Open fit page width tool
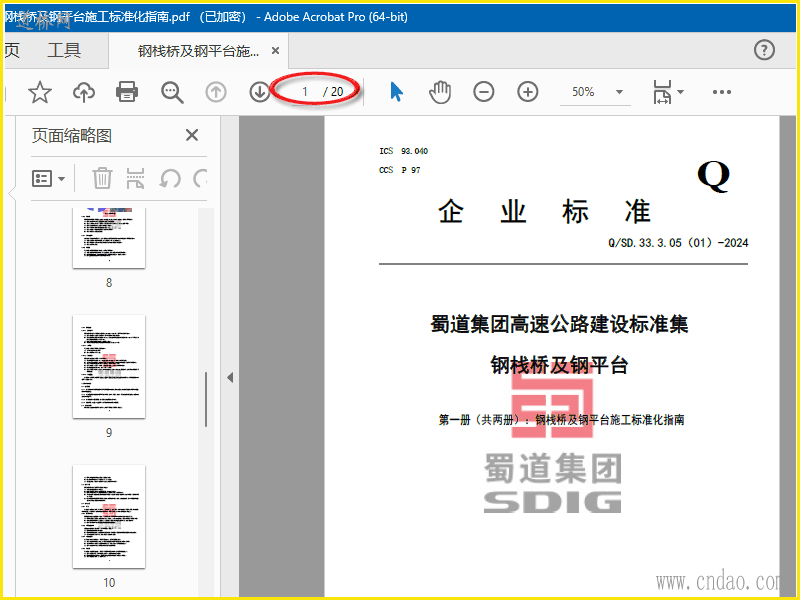This screenshot has height=600, width=800. point(662,92)
